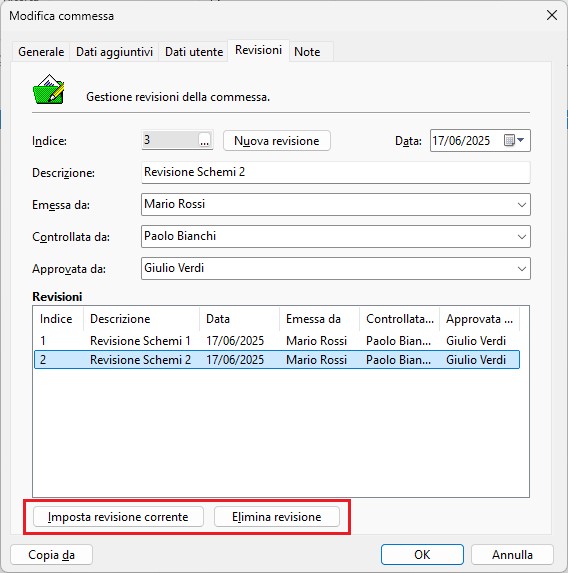Confirm with the OK button

click(422, 555)
